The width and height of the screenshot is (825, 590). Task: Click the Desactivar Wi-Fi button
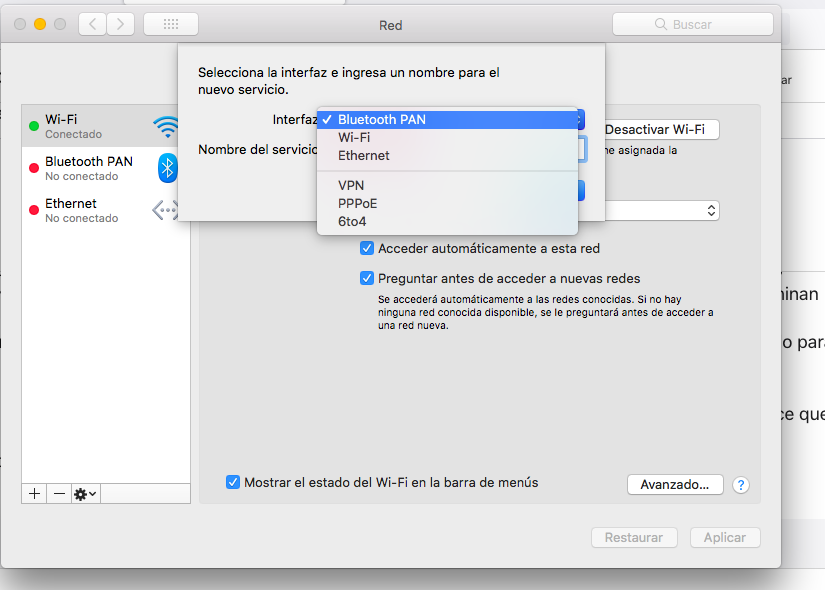(x=661, y=129)
